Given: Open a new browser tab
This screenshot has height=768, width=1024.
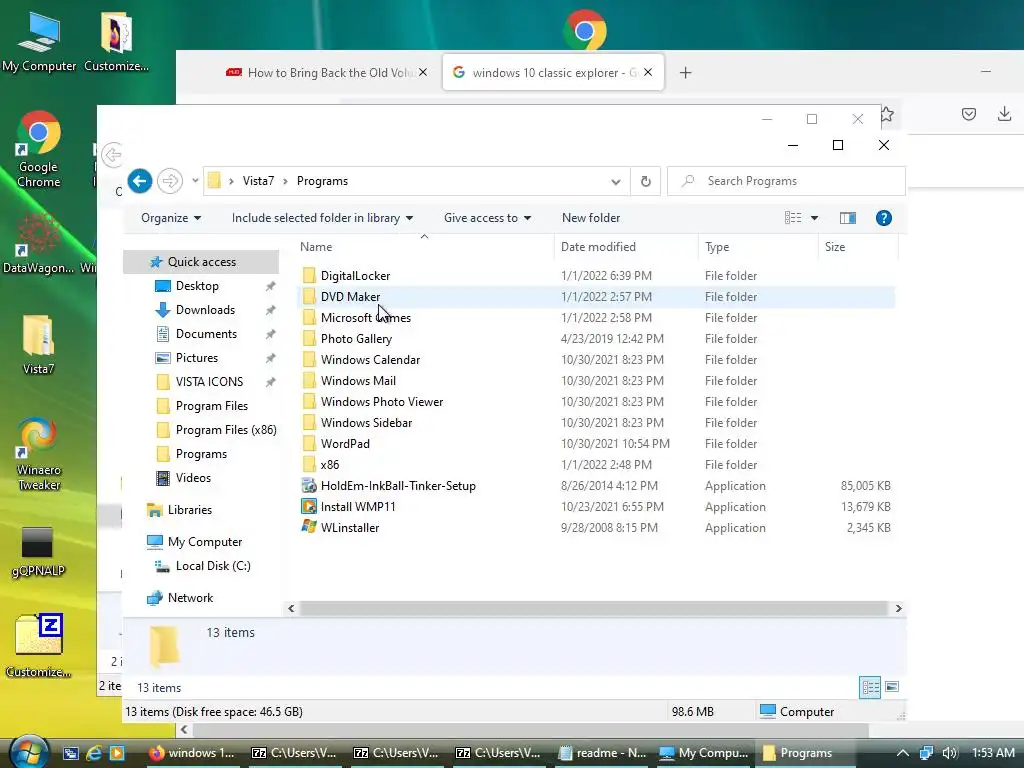Looking at the screenshot, I should (x=685, y=72).
